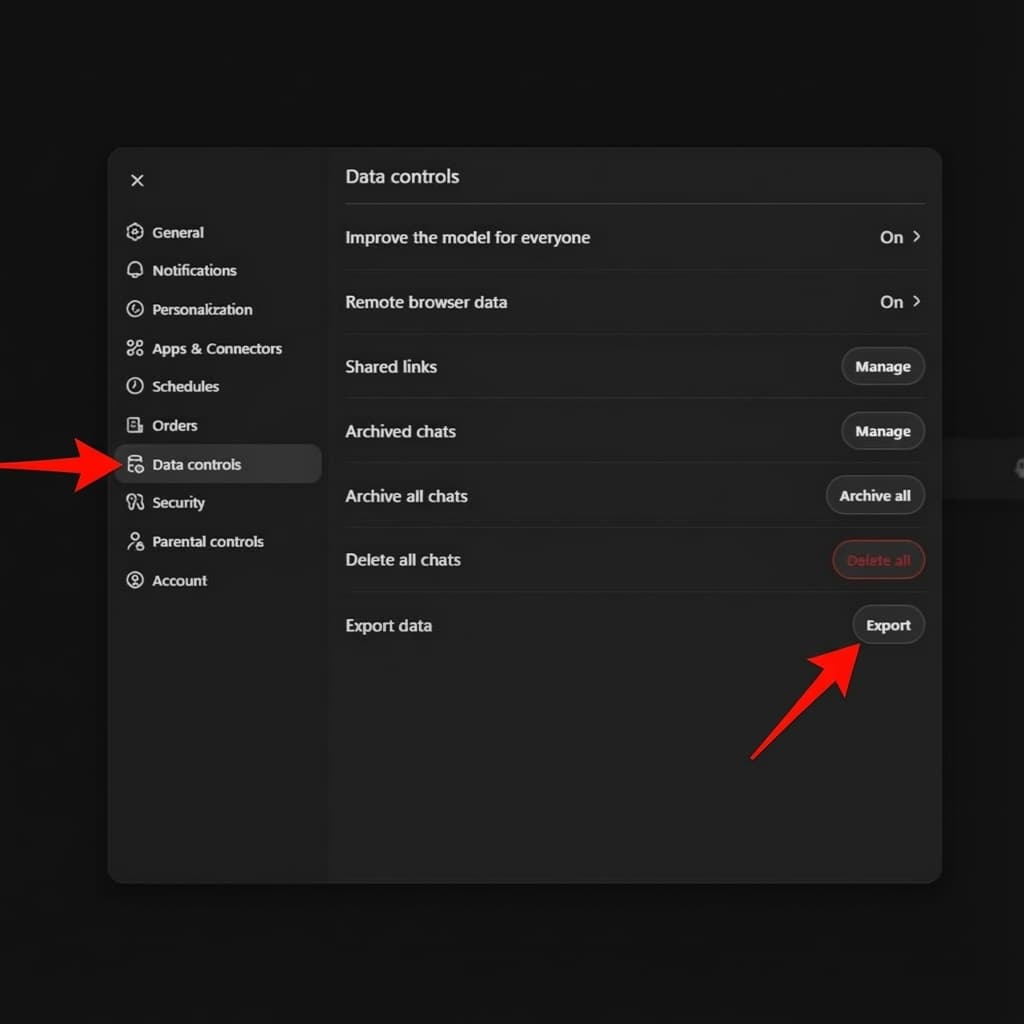This screenshot has height=1024, width=1024.
Task: Click the Data controls icon in sidebar
Action: [136, 464]
